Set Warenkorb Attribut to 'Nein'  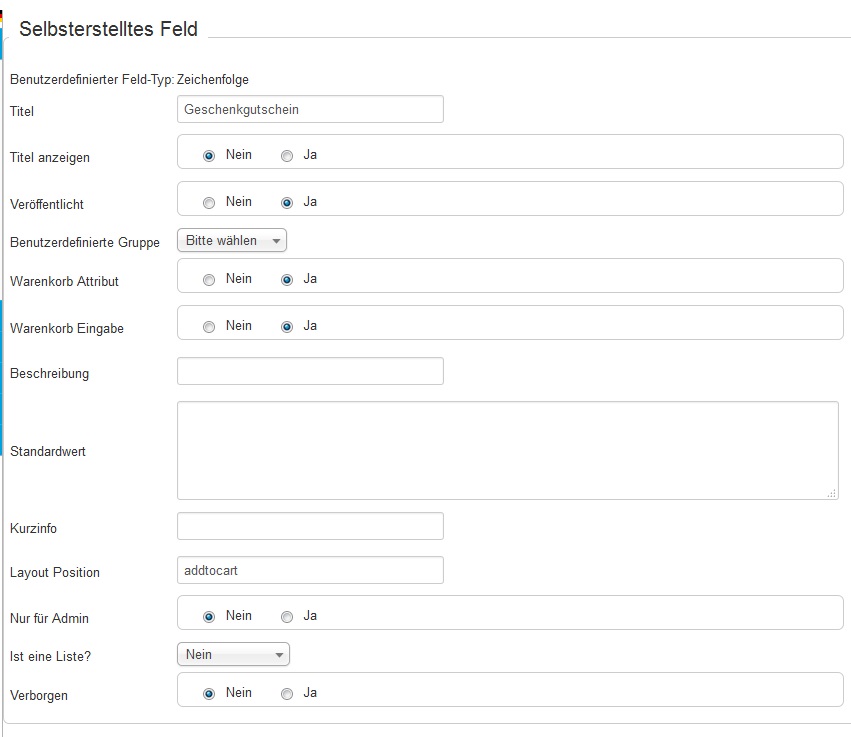coord(209,280)
